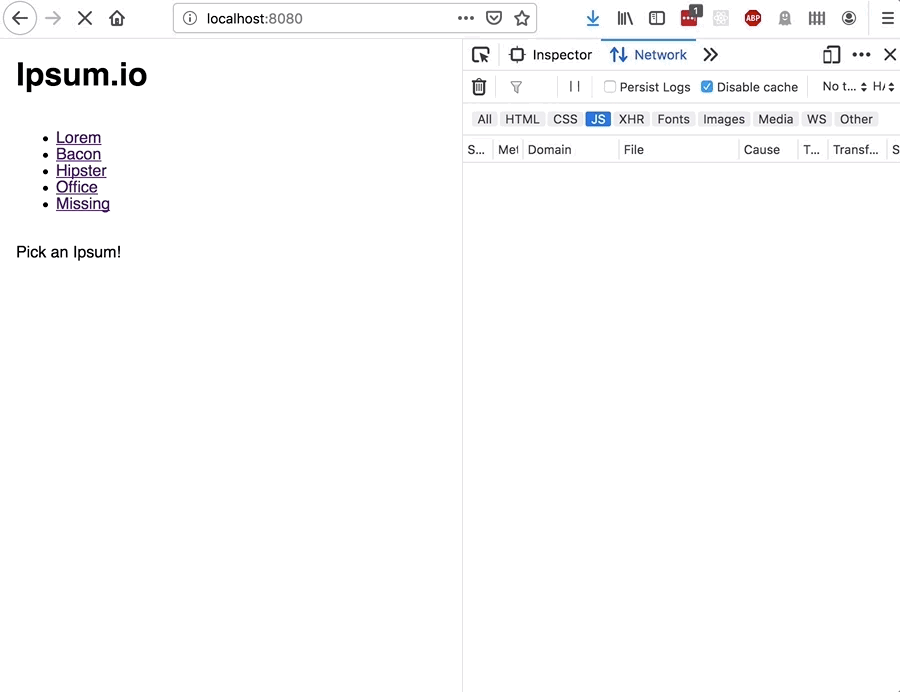Image resolution: width=900 pixels, height=692 pixels.
Task: Open devtools three-dot options menu
Action: [x=861, y=55]
